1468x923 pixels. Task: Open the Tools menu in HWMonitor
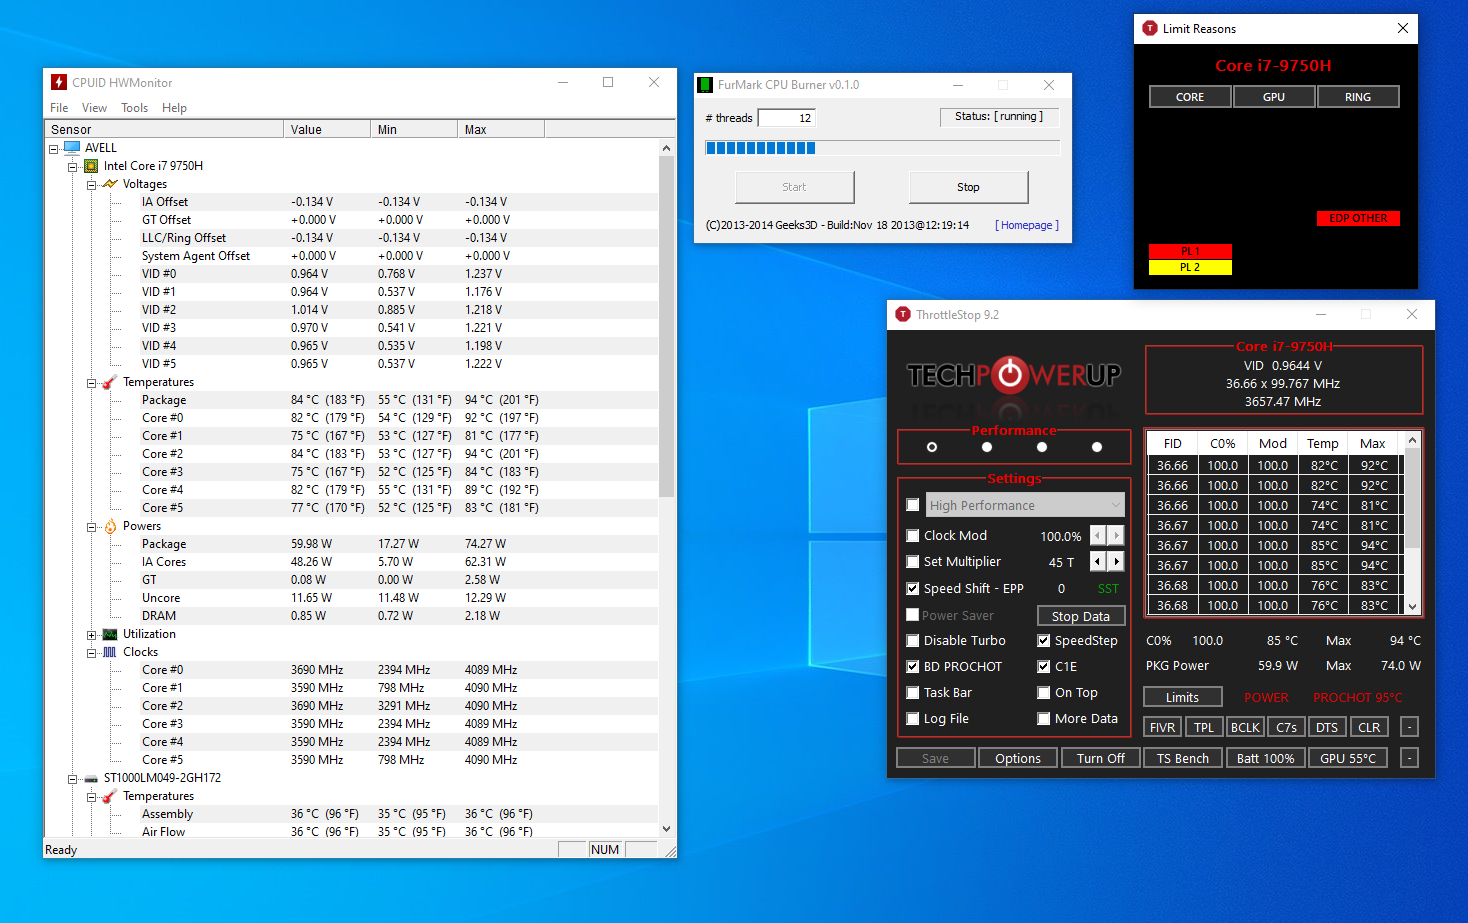coord(134,108)
